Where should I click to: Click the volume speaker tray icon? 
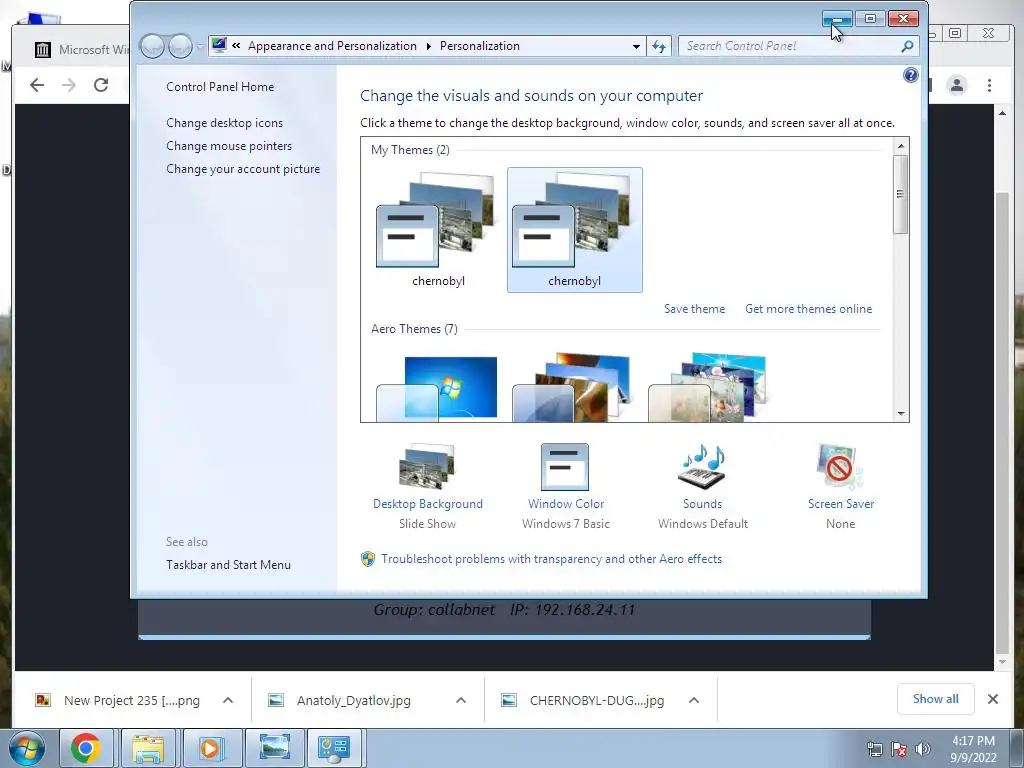[923, 748]
